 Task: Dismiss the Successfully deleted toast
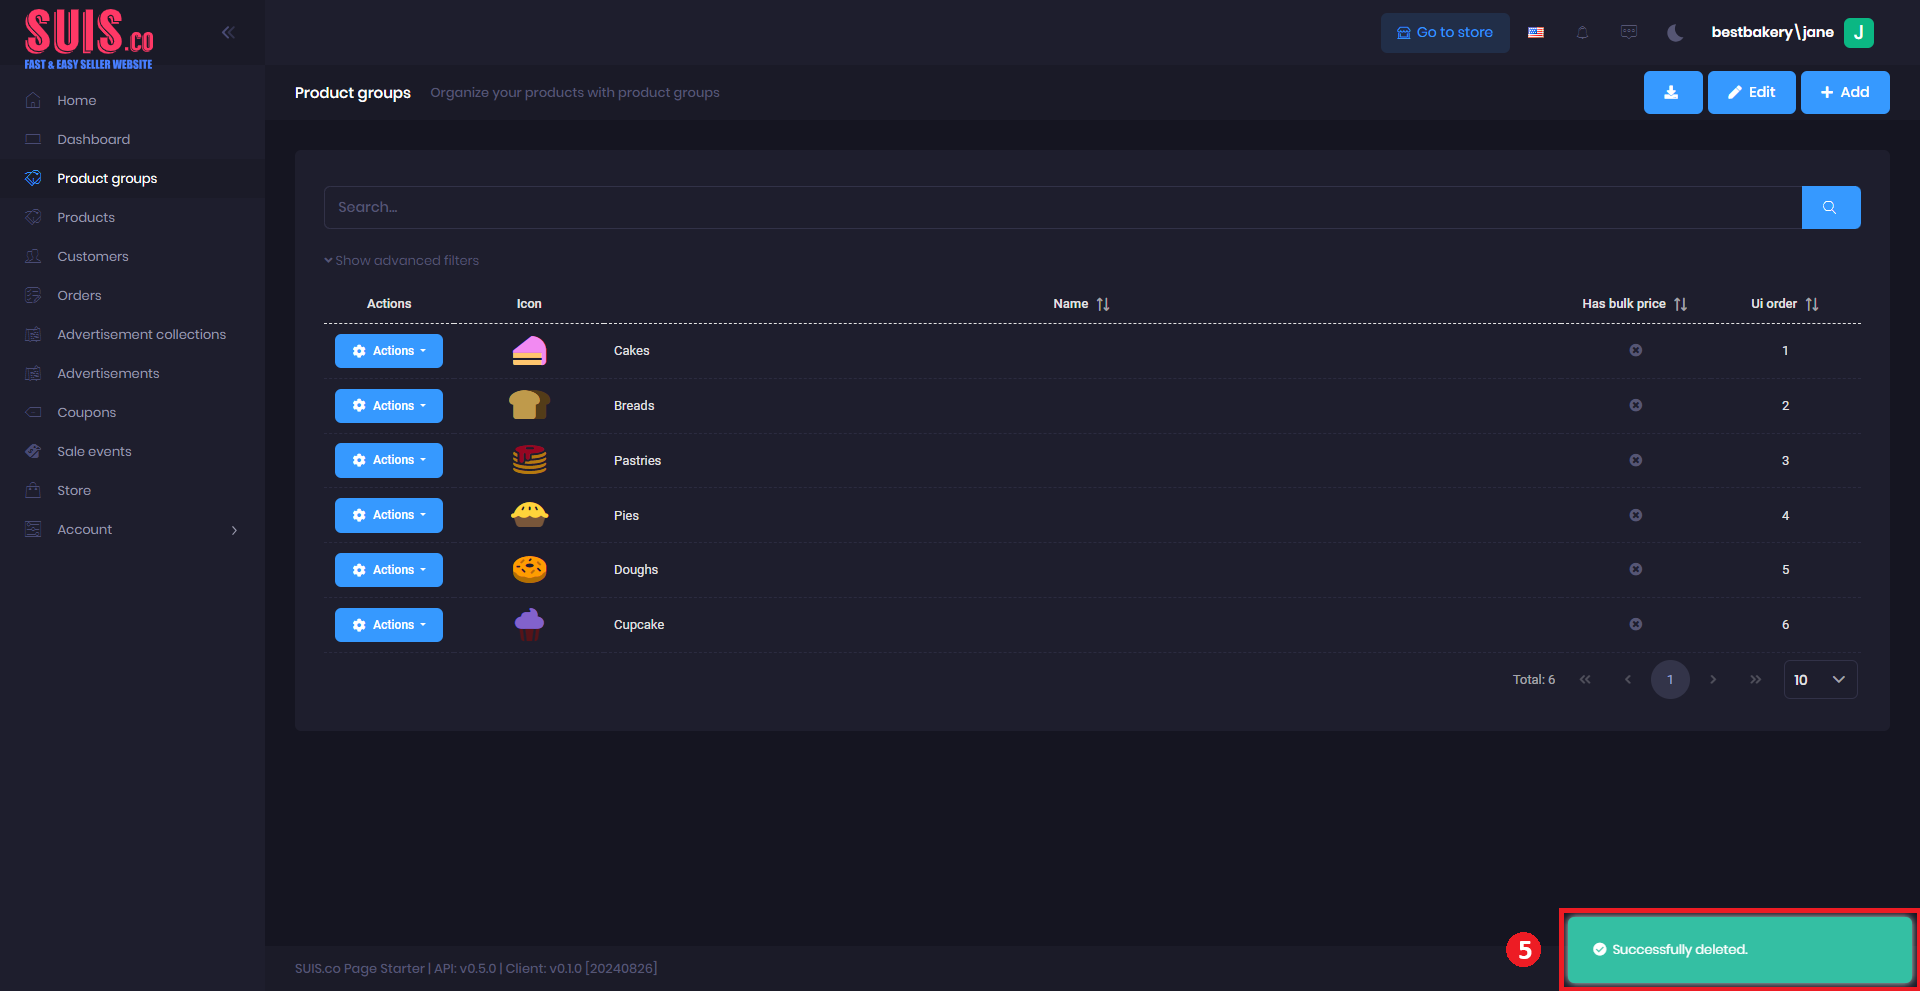pos(1739,949)
